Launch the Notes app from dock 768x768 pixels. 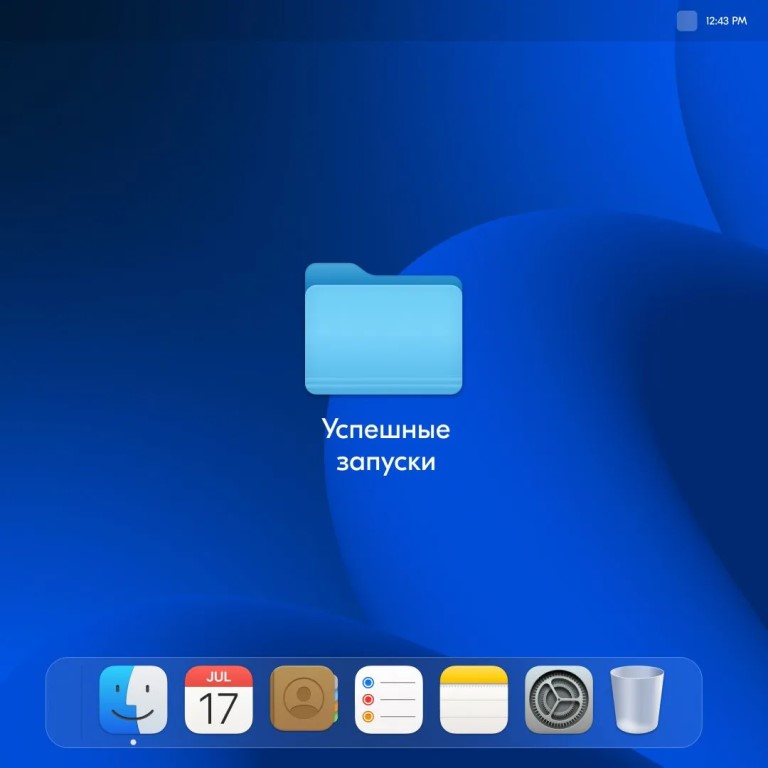[474, 699]
